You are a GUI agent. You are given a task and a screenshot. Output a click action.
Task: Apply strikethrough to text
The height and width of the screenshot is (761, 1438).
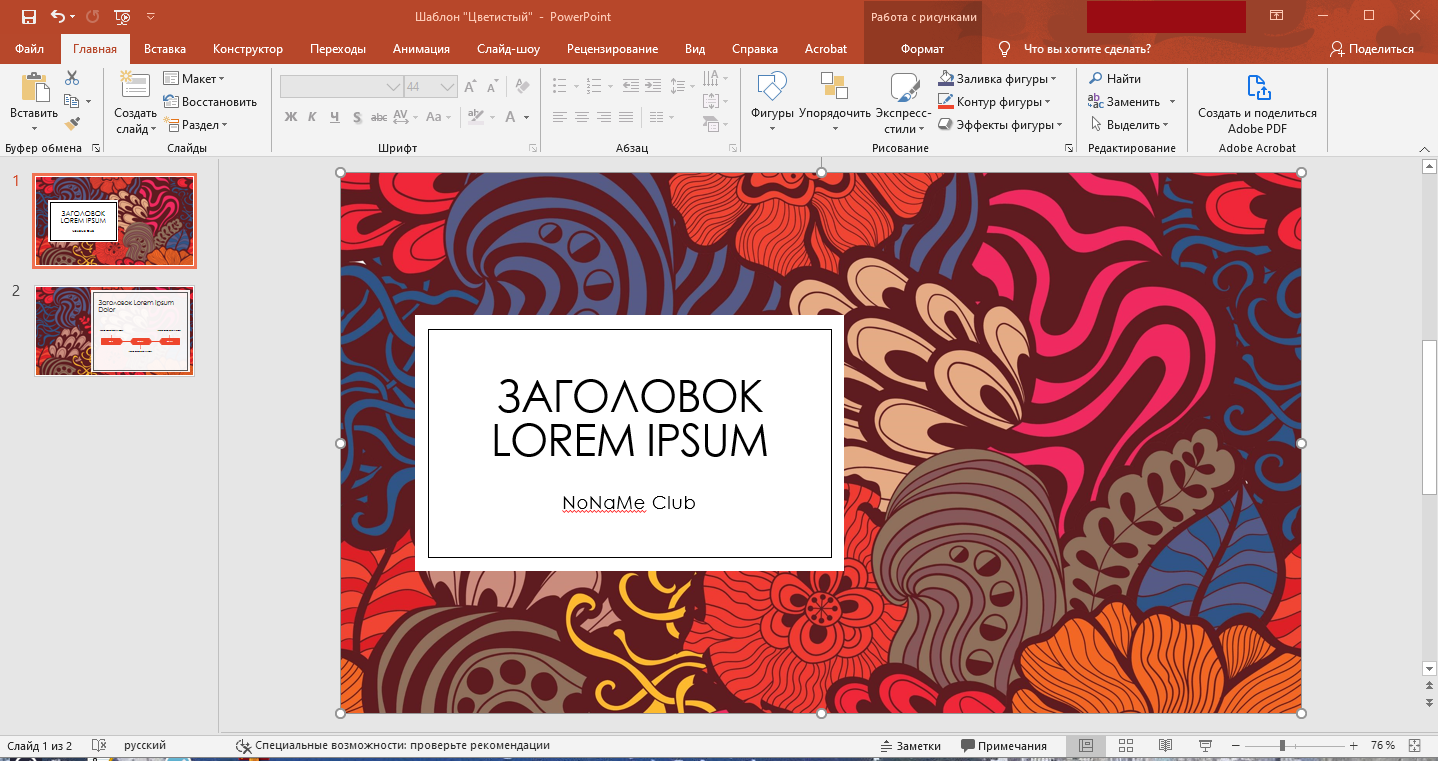[379, 117]
